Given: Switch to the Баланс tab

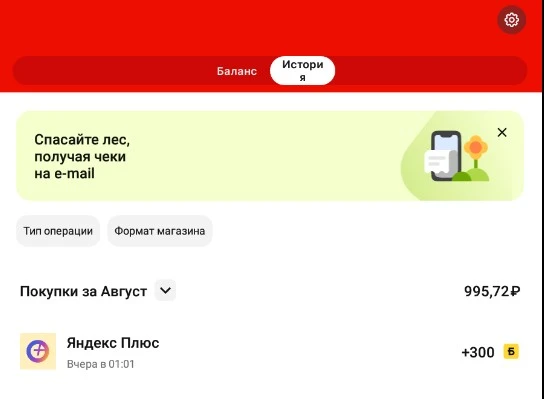Looking at the screenshot, I should [x=237, y=71].
